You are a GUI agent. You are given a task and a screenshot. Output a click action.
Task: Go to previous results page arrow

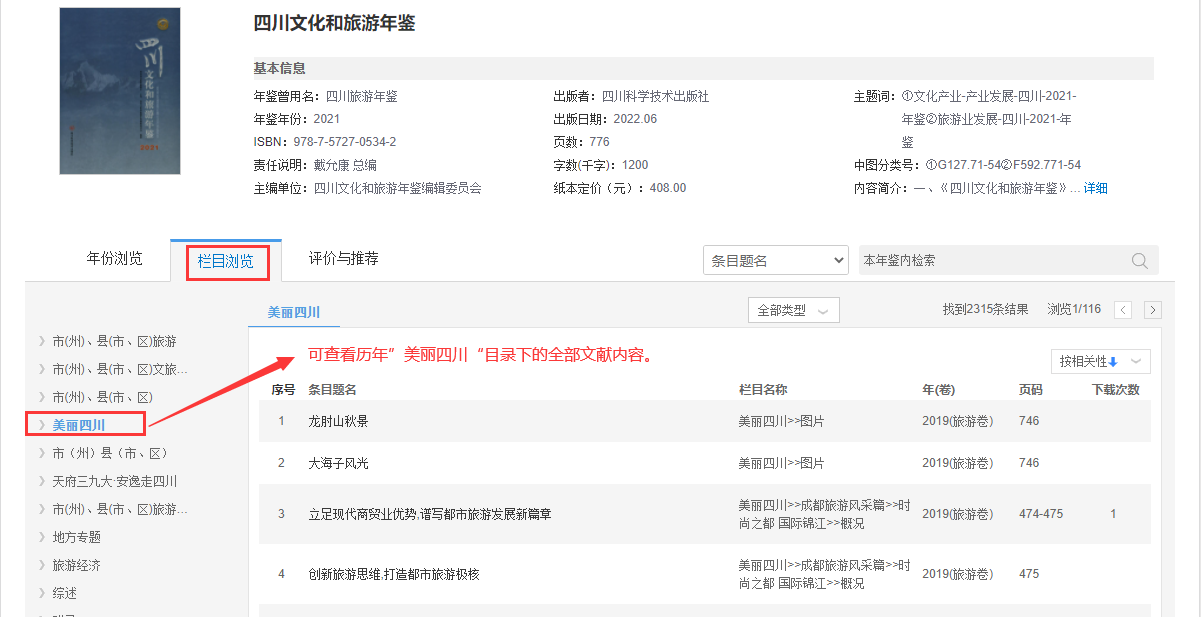[x=1123, y=310]
